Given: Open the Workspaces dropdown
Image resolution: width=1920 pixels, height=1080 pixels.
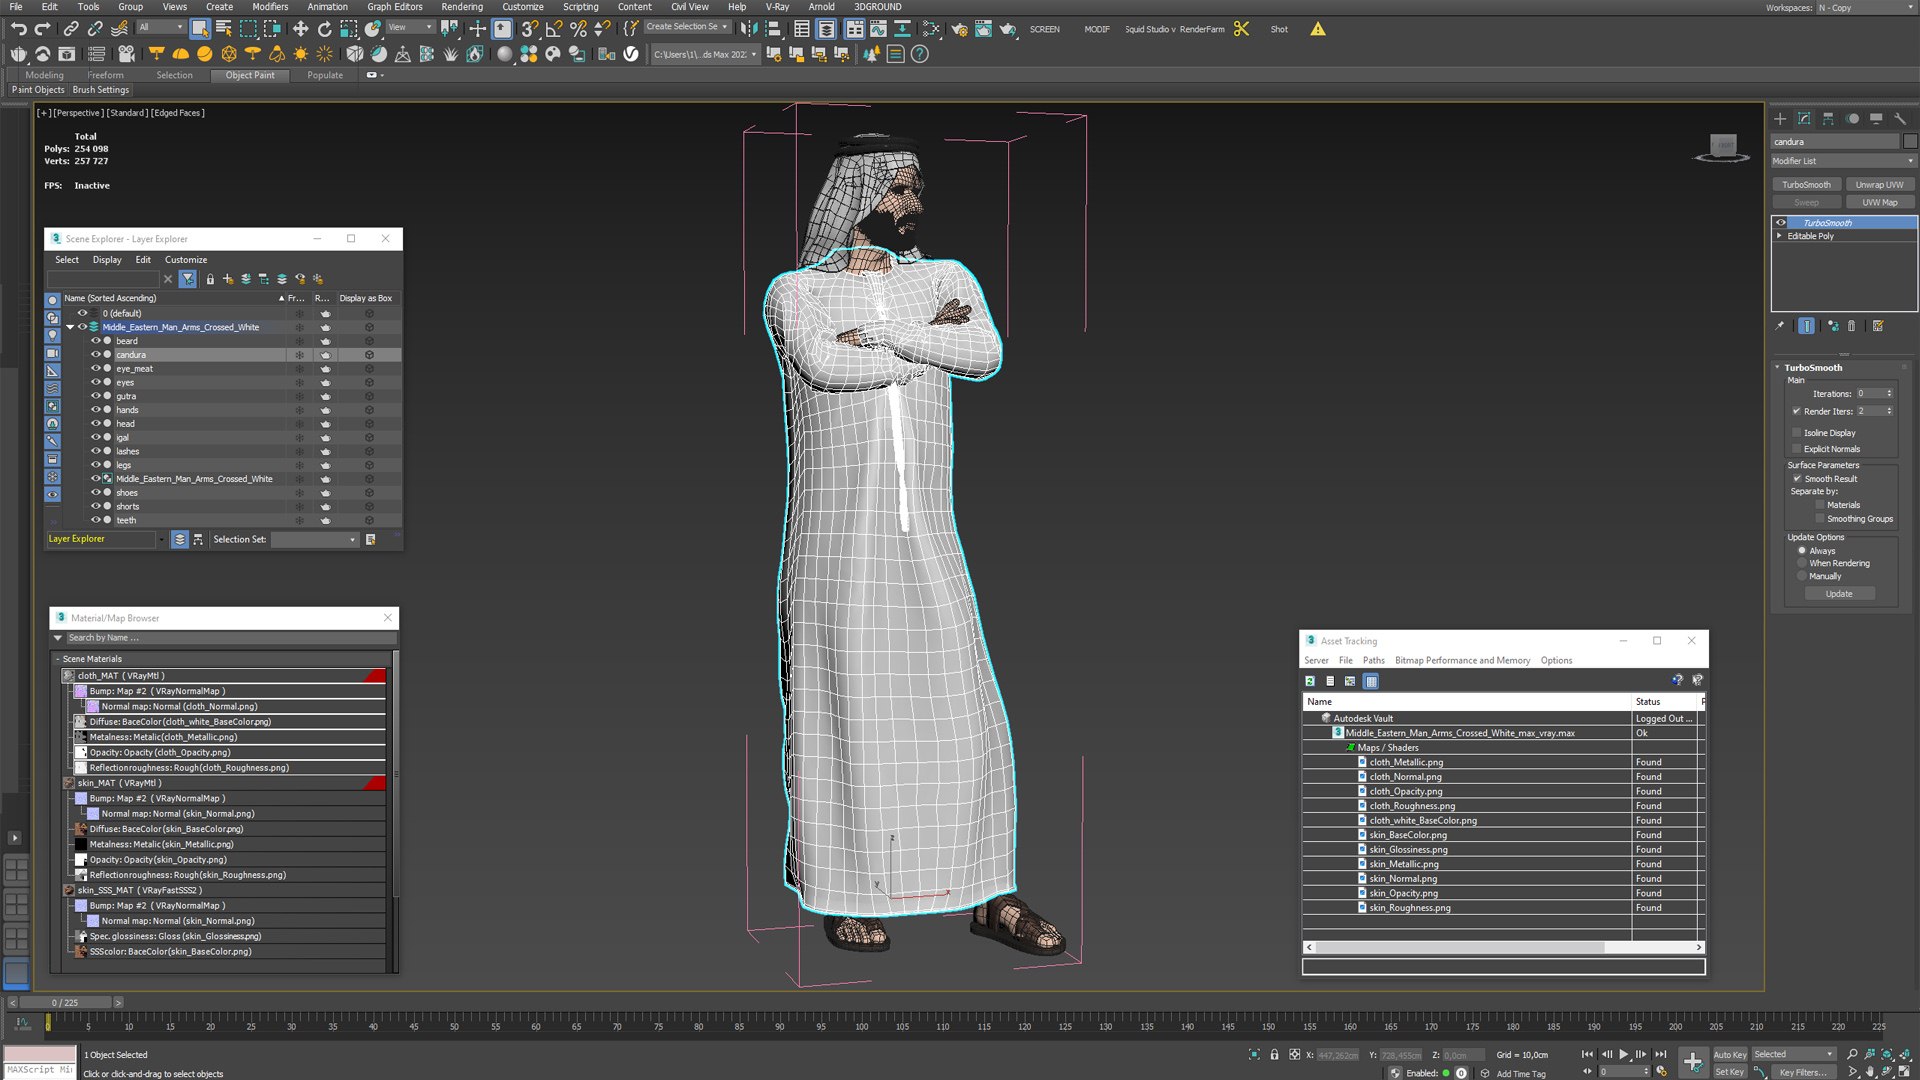Looking at the screenshot, I should point(1865,8).
